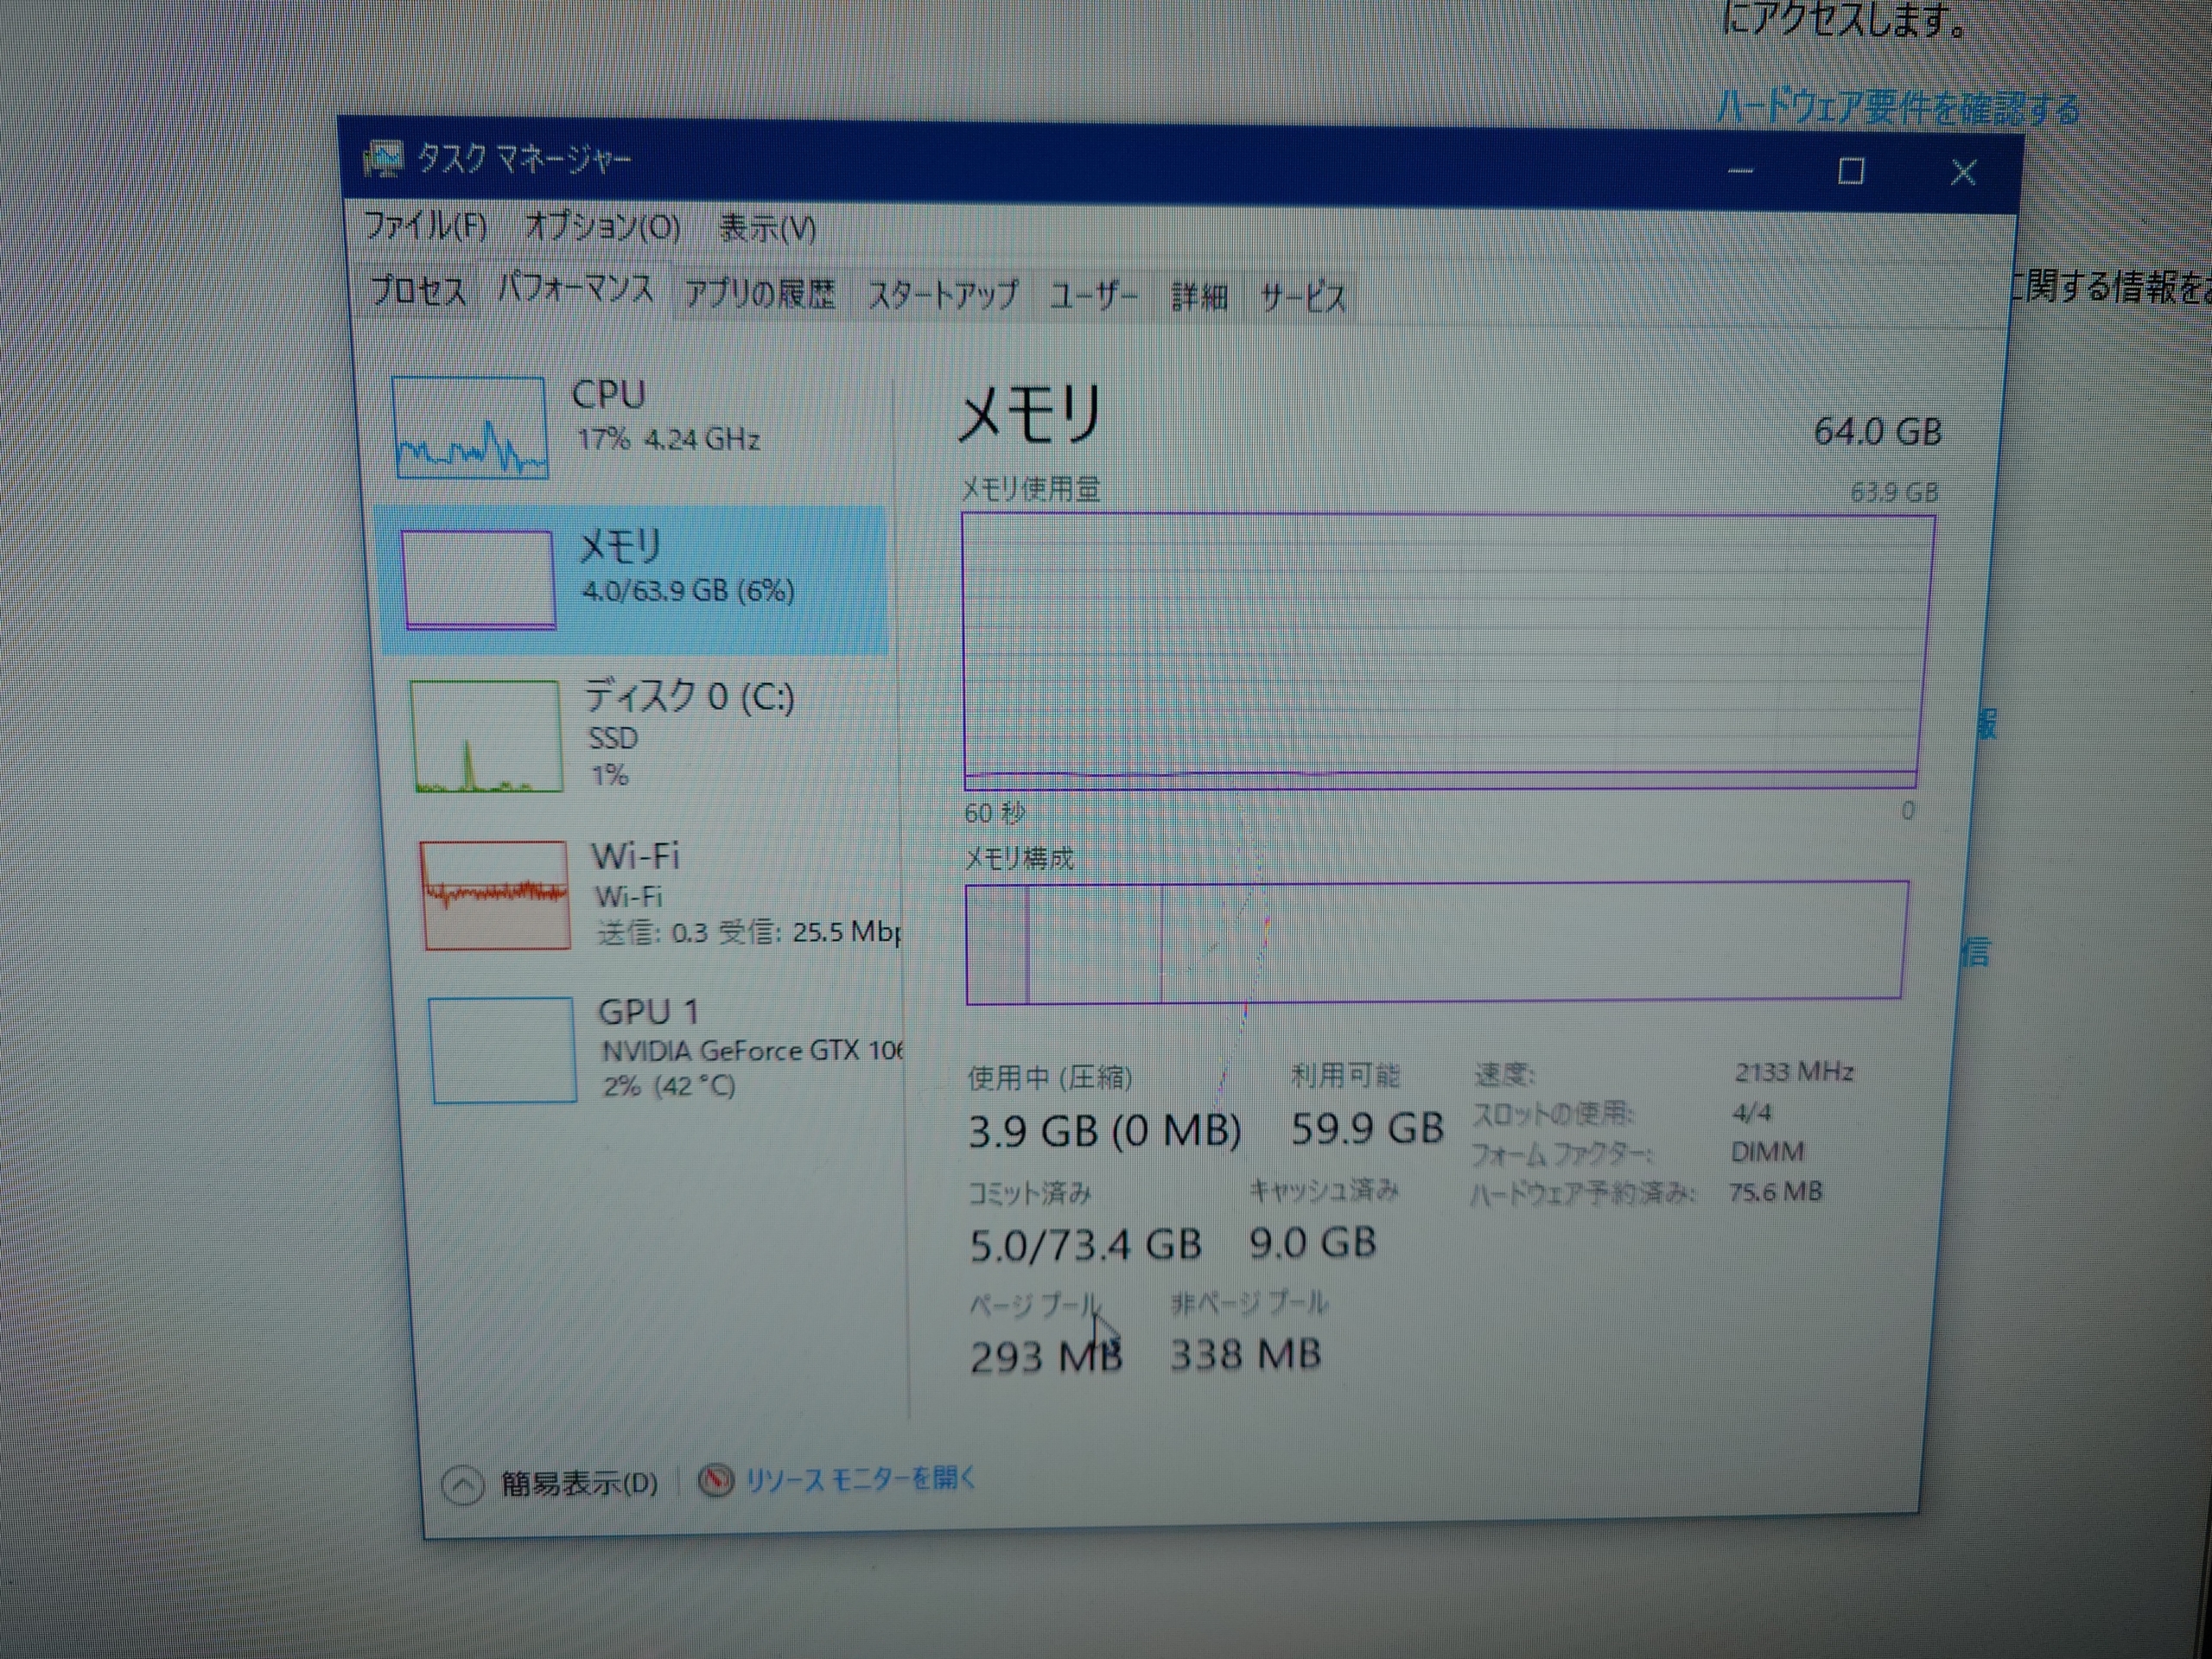Screen dimensions: 2212x1659
Task: Open リソース モニターを開く link
Action: [860, 1479]
